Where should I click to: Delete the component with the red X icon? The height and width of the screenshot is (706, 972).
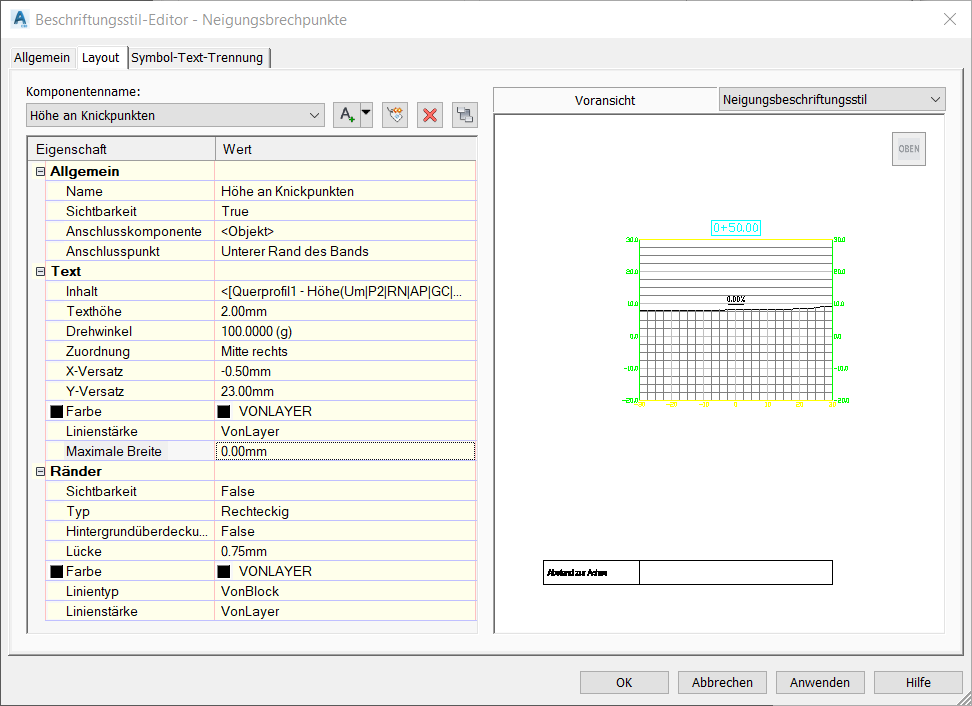tap(431, 115)
